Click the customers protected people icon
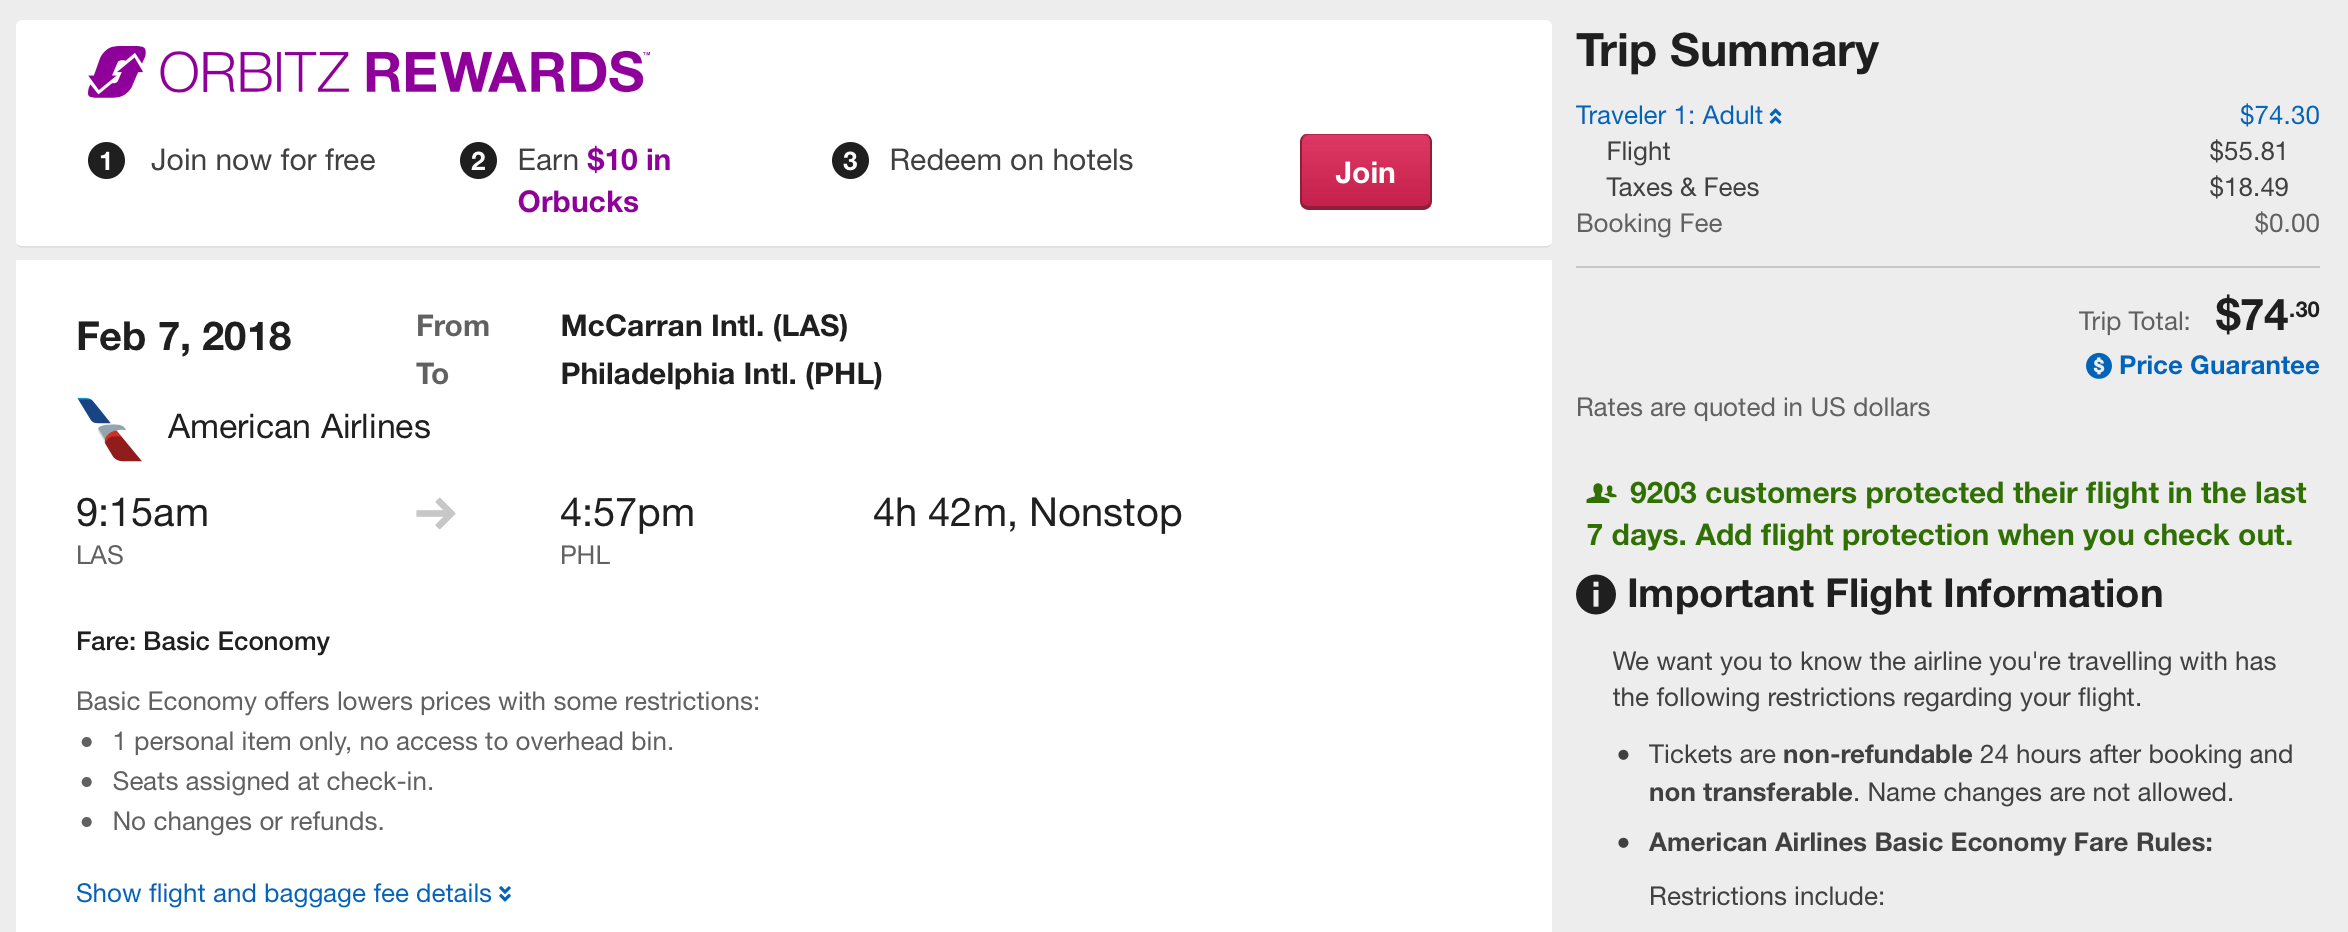Screen dimensions: 2348x932 (1601, 493)
